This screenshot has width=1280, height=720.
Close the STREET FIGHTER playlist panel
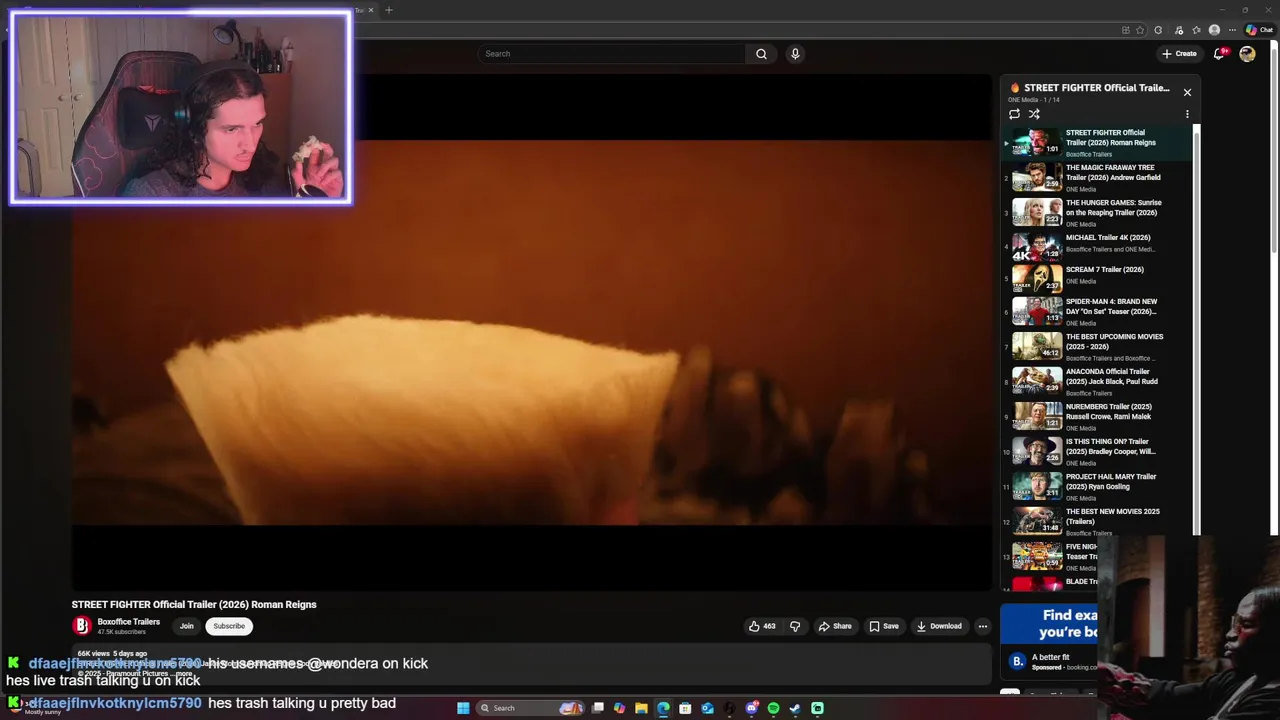[x=1187, y=92]
